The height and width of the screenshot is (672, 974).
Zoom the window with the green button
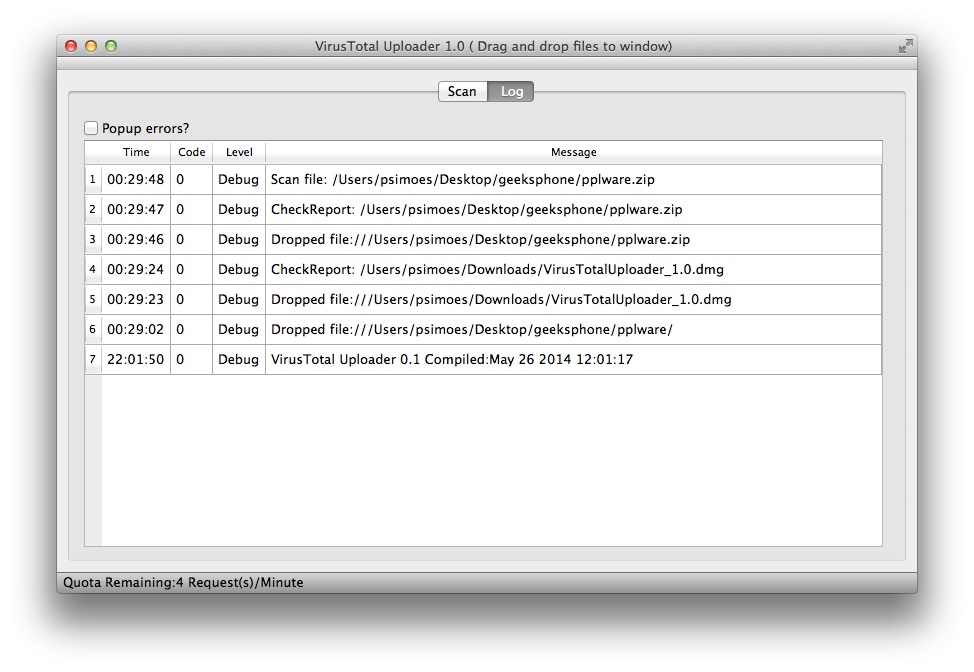click(111, 46)
